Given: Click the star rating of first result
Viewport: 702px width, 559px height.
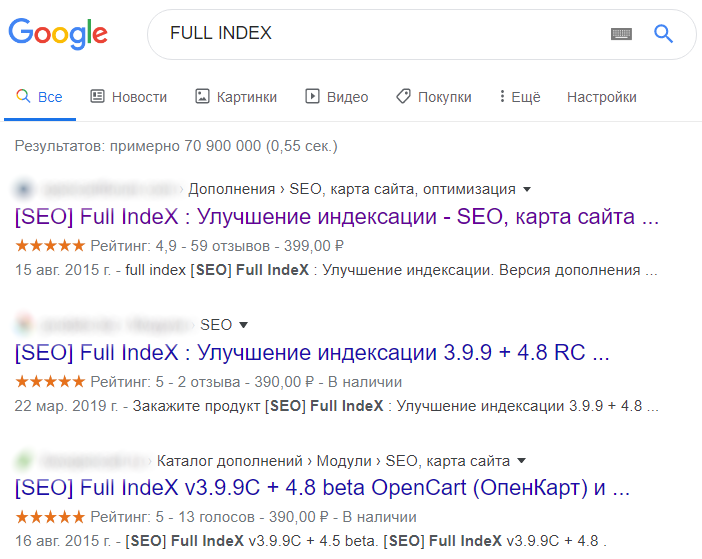Looking at the screenshot, I should [50, 245].
